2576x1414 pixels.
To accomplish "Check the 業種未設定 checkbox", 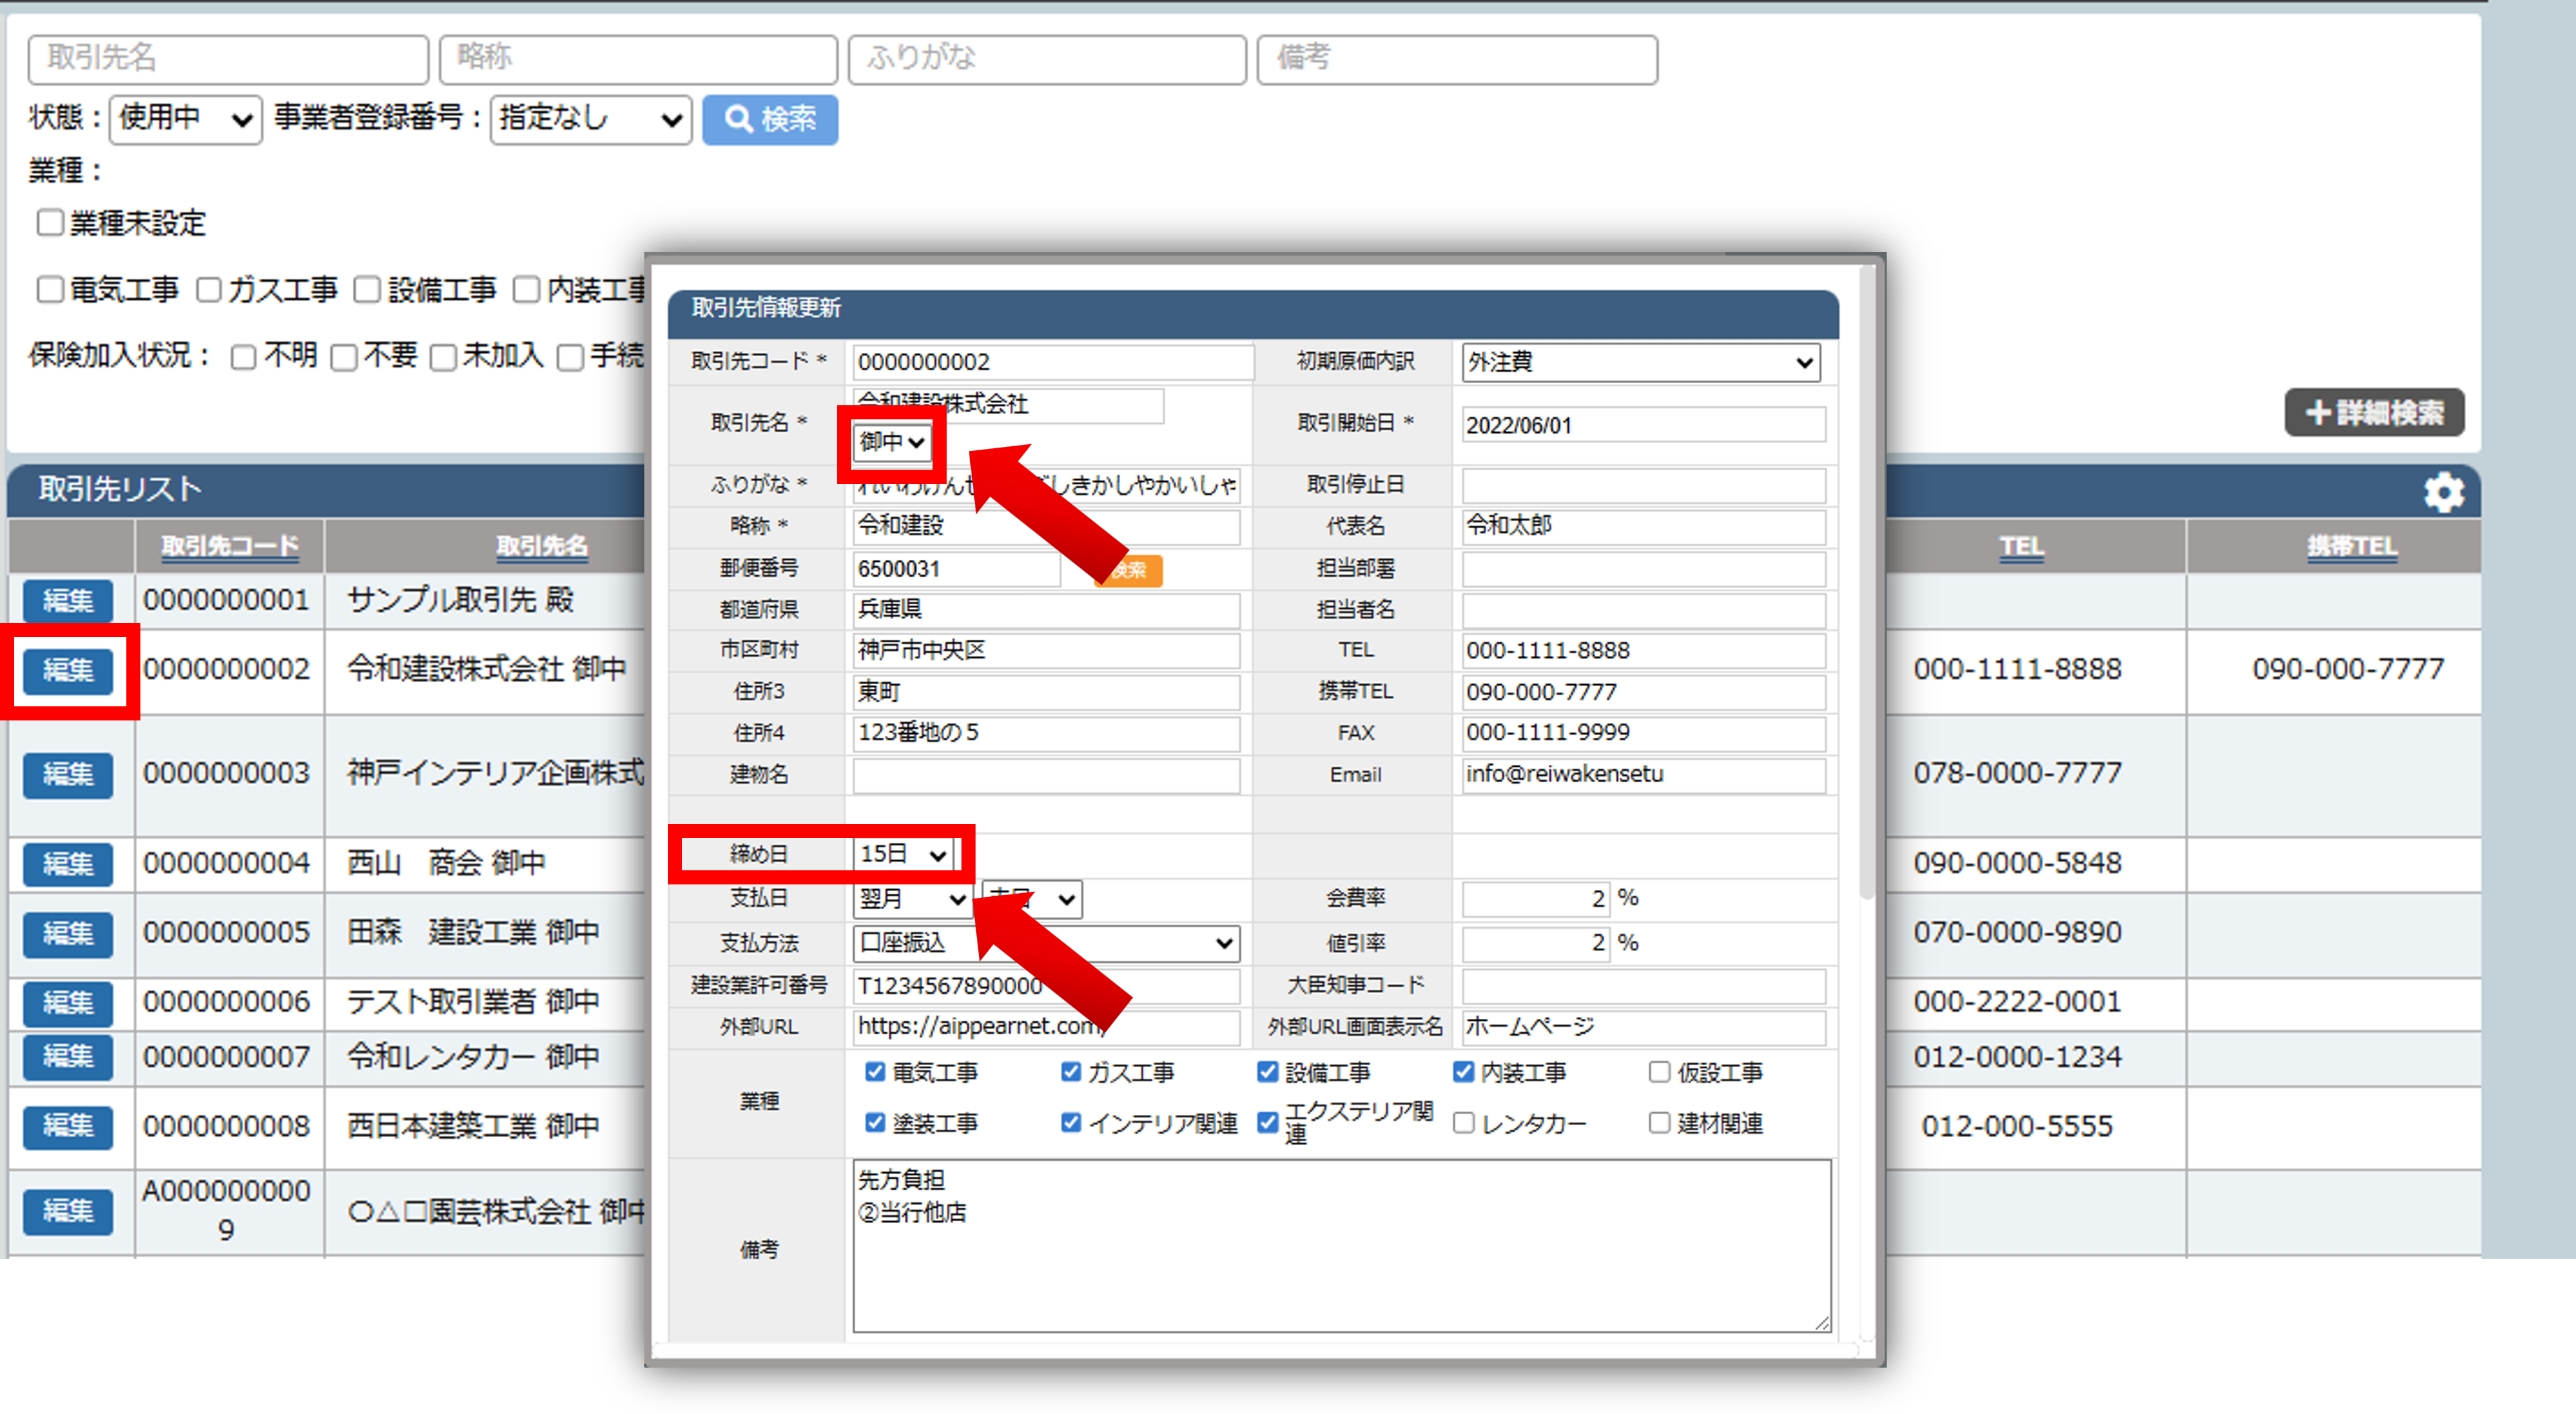I will 50,222.
